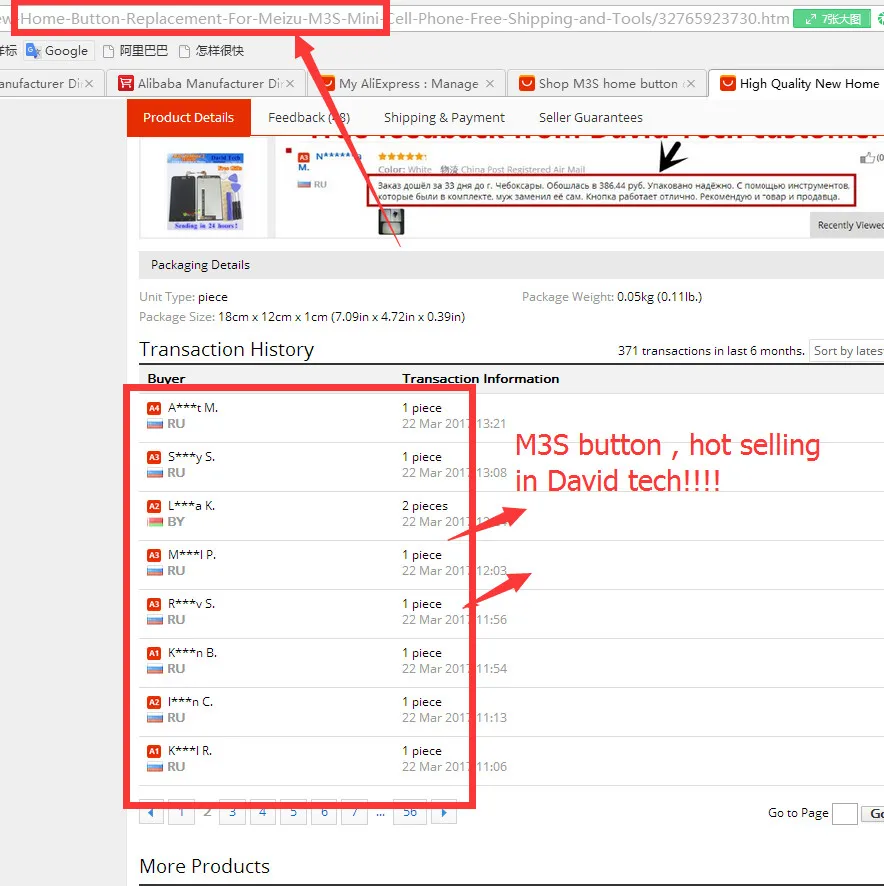
Task: Open the 阿里巴巴 bookmark
Action: pos(136,51)
